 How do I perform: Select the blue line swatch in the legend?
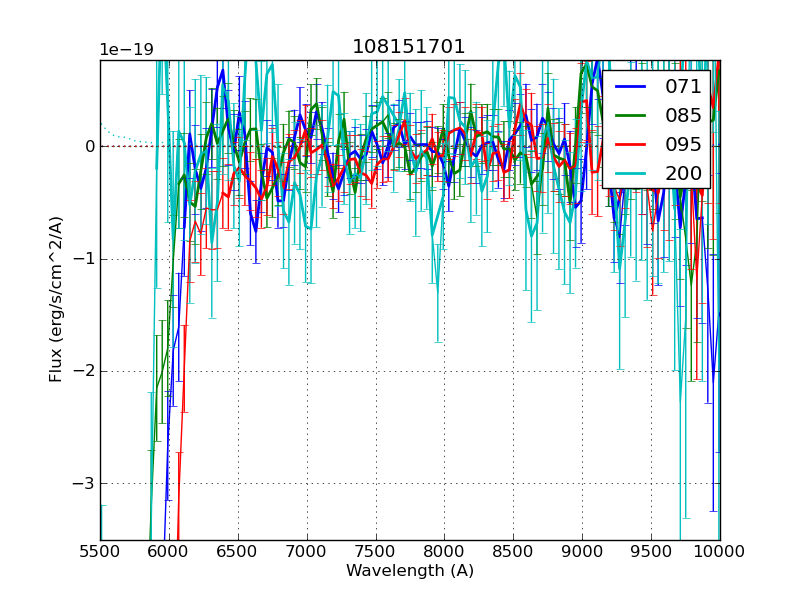[x=632, y=87]
